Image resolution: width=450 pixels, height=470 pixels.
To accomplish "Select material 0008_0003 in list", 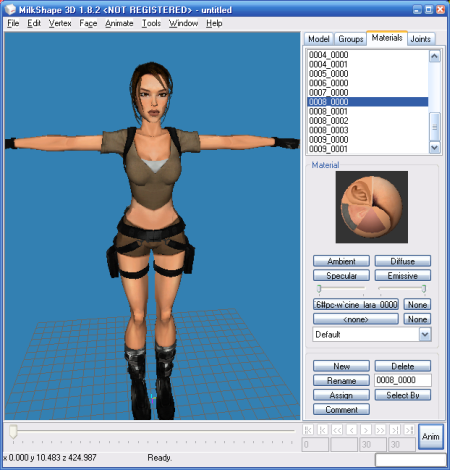I will (x=367, y=130).
